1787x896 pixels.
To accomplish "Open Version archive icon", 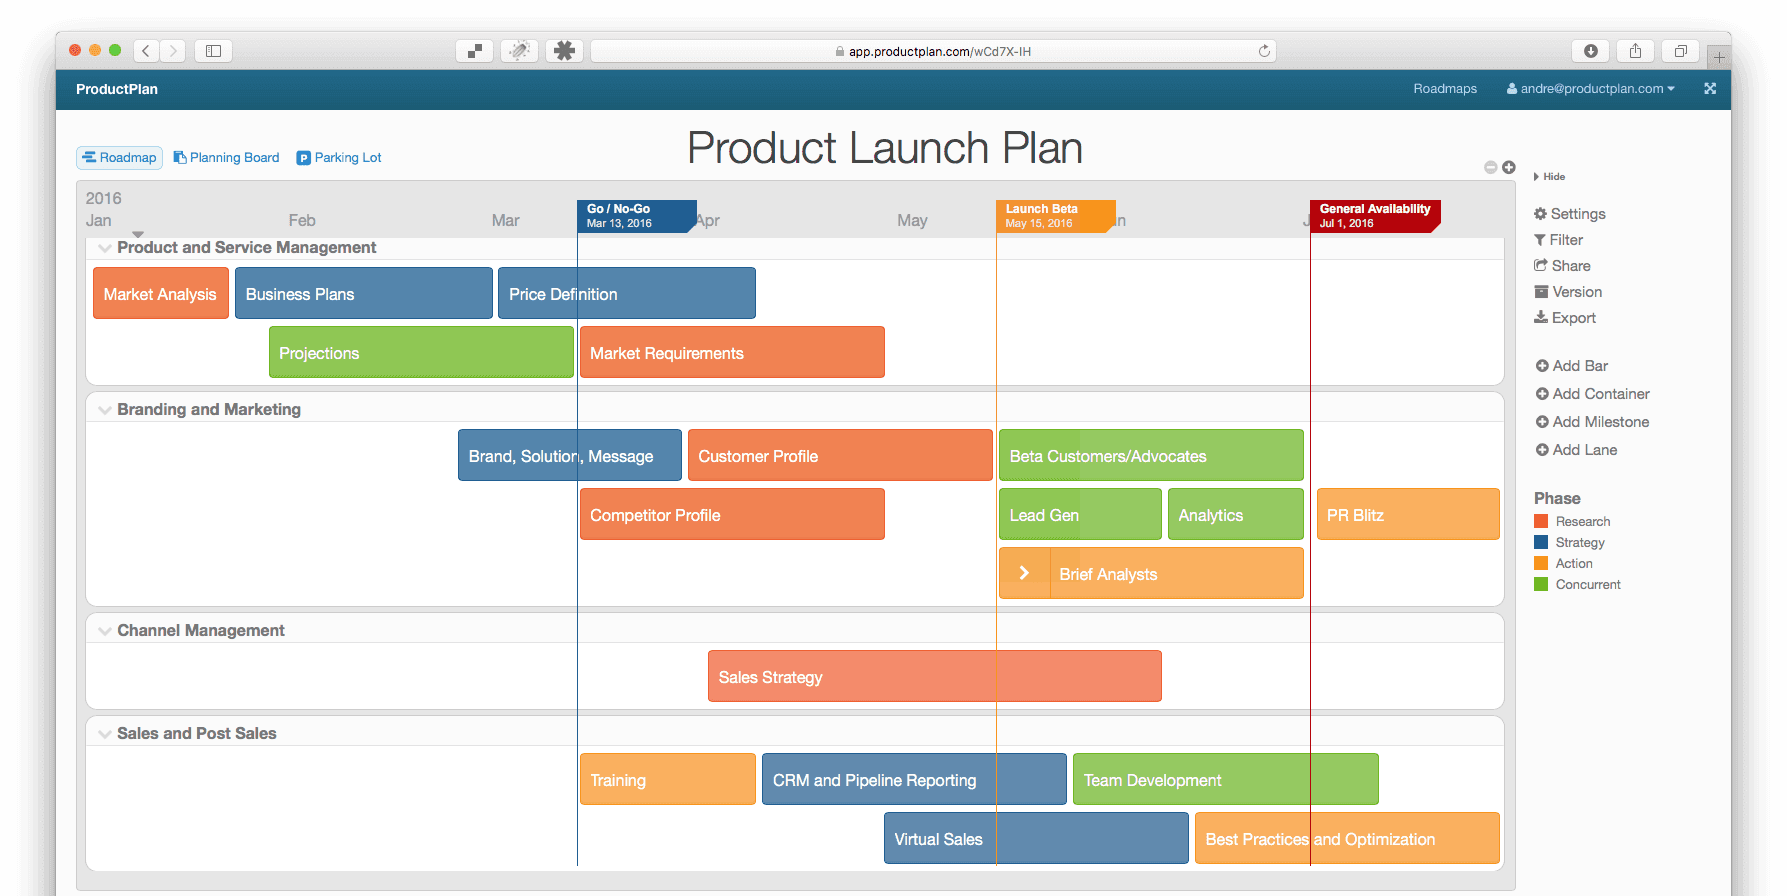I will point(1541,292).
